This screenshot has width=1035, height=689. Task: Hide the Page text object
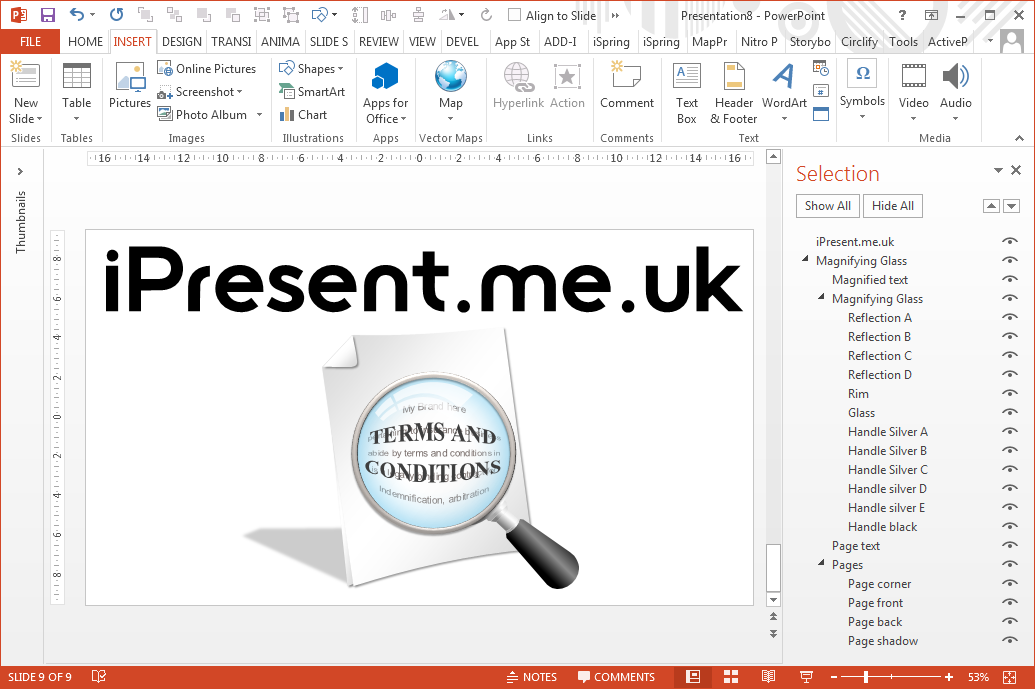coord(1009,546)
